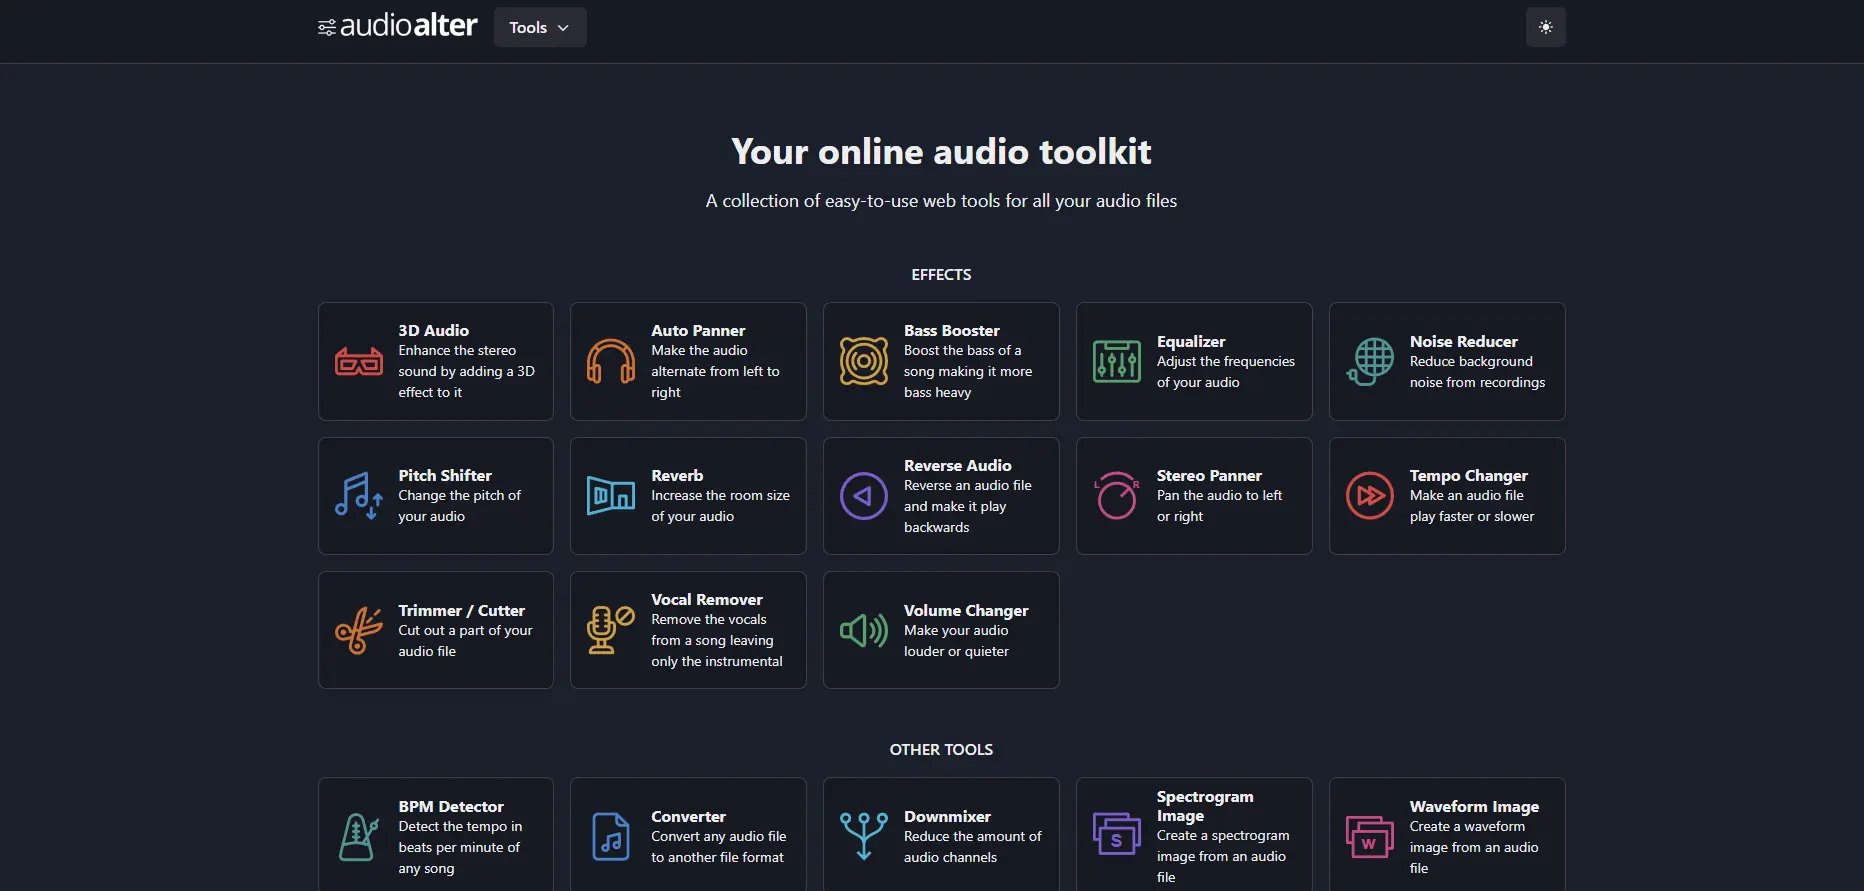This screenshot has width=1864, height=891.
Task: Open the Equalizer sliders icon
Action: pyautogui.click(x=1116, y=361)
